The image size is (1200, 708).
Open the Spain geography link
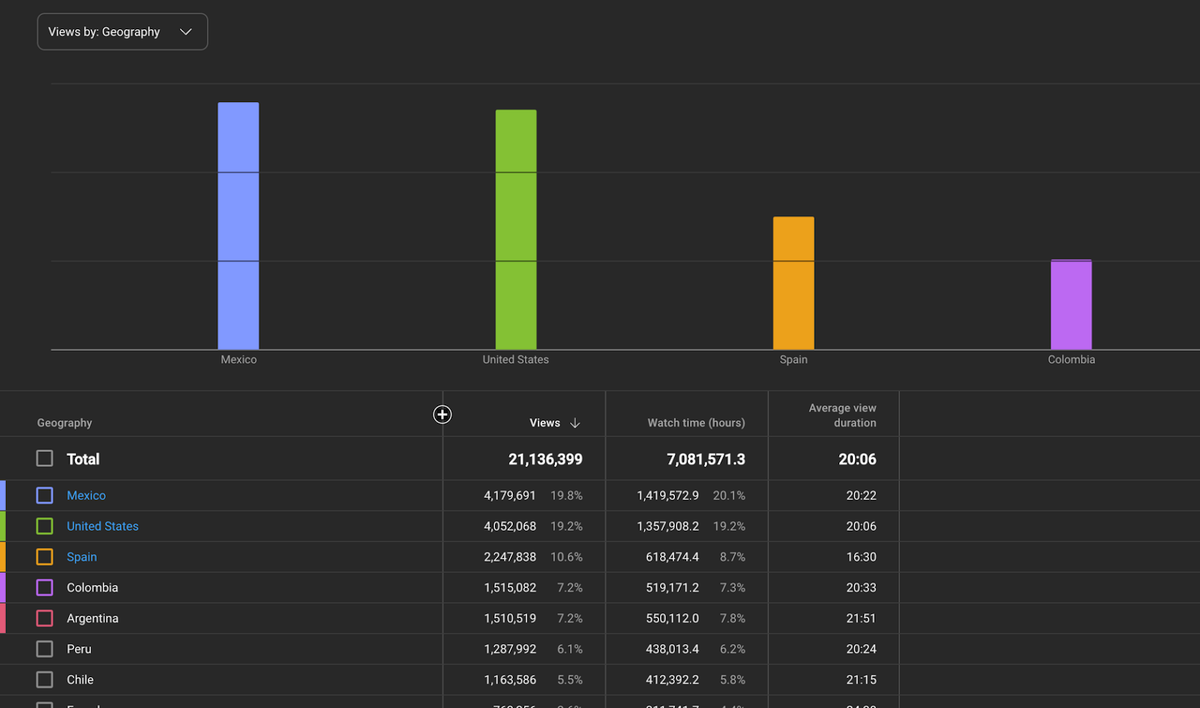pos(82,557)
